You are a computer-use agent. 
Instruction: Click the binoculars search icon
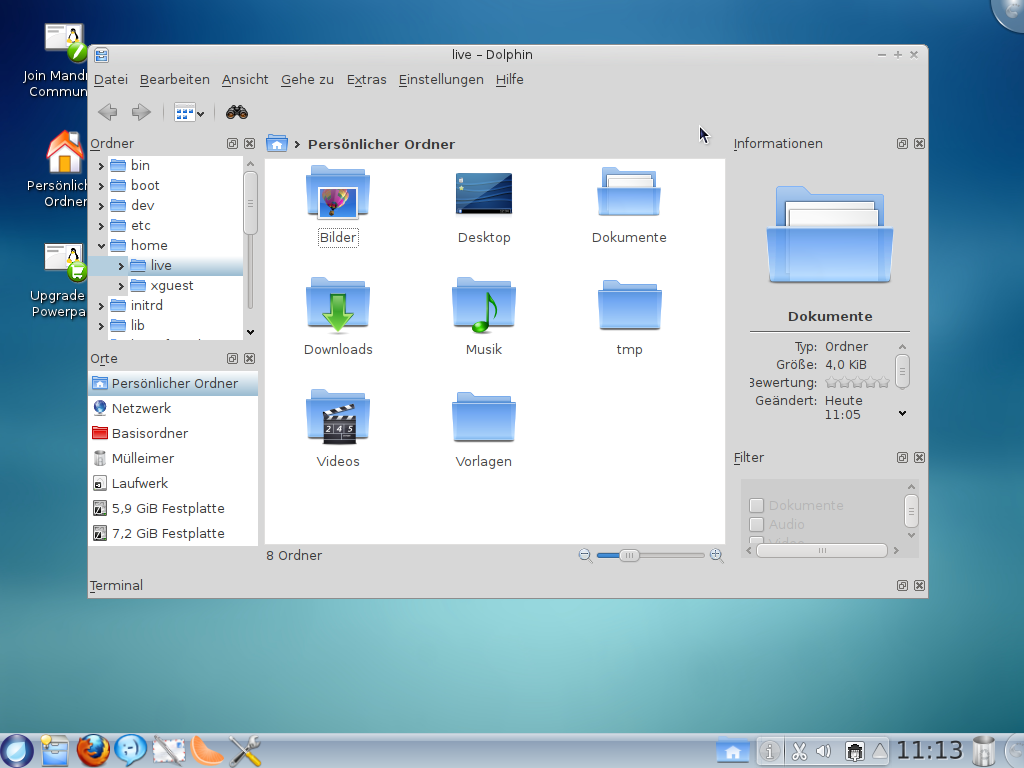point(236,112)
